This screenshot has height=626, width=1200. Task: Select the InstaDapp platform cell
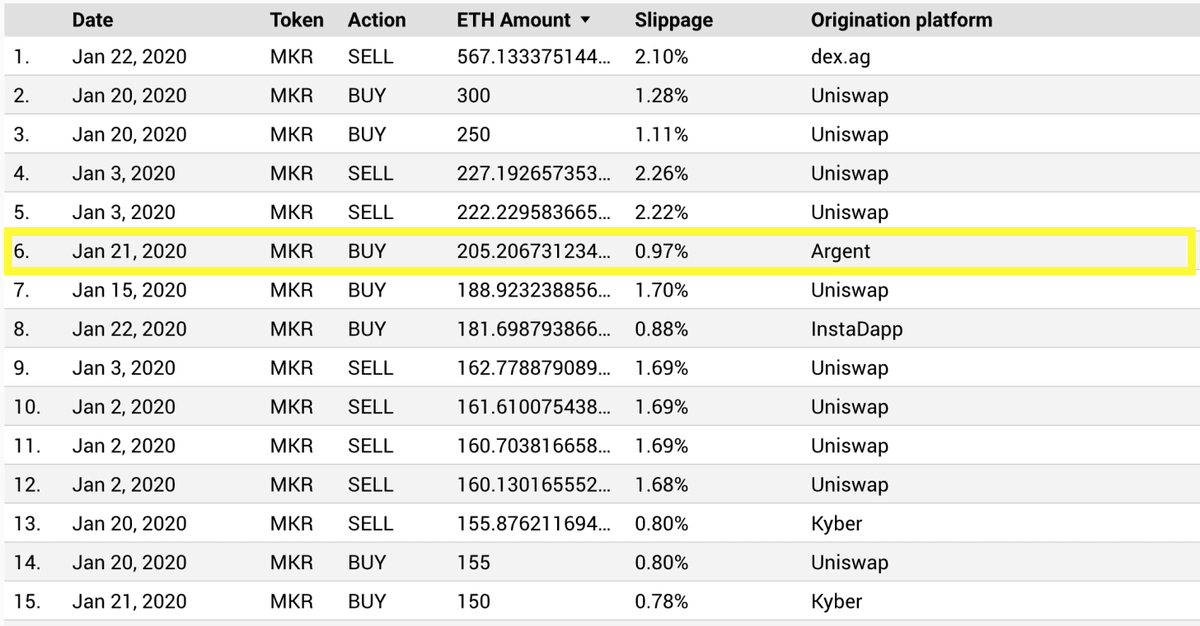(856, 330)
